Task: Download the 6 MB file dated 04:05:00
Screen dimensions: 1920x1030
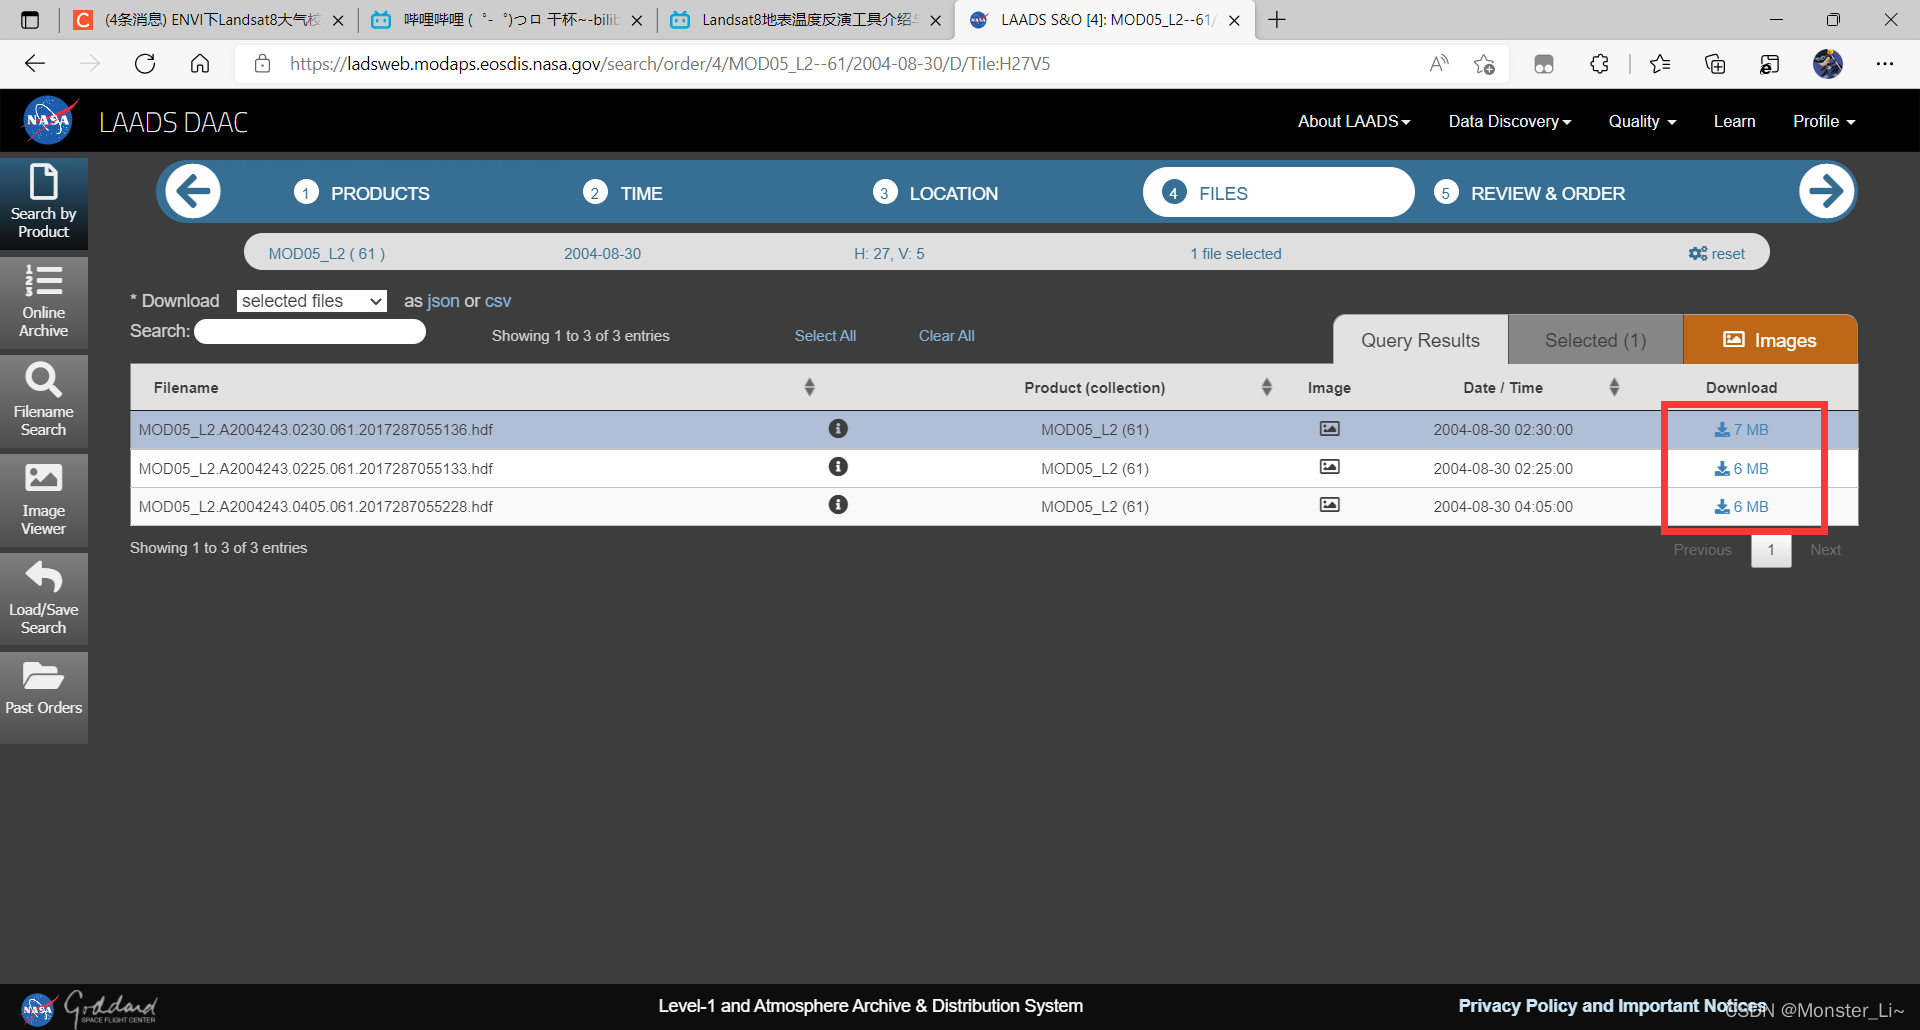Action: tap(1741, 507)
